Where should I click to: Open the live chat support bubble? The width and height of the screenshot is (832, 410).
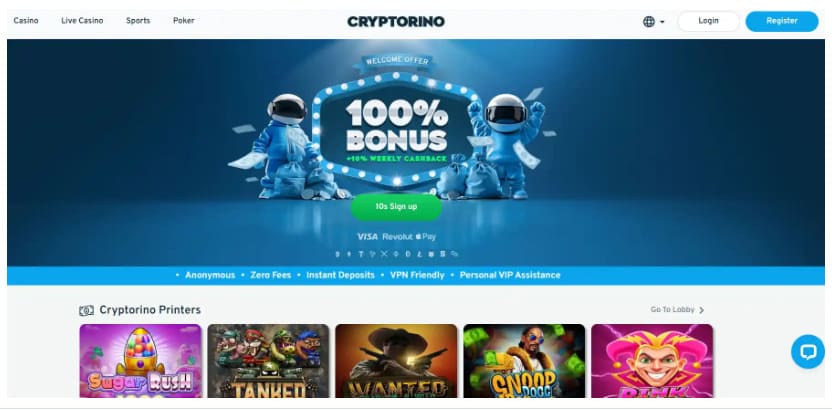tap(808, 352)
